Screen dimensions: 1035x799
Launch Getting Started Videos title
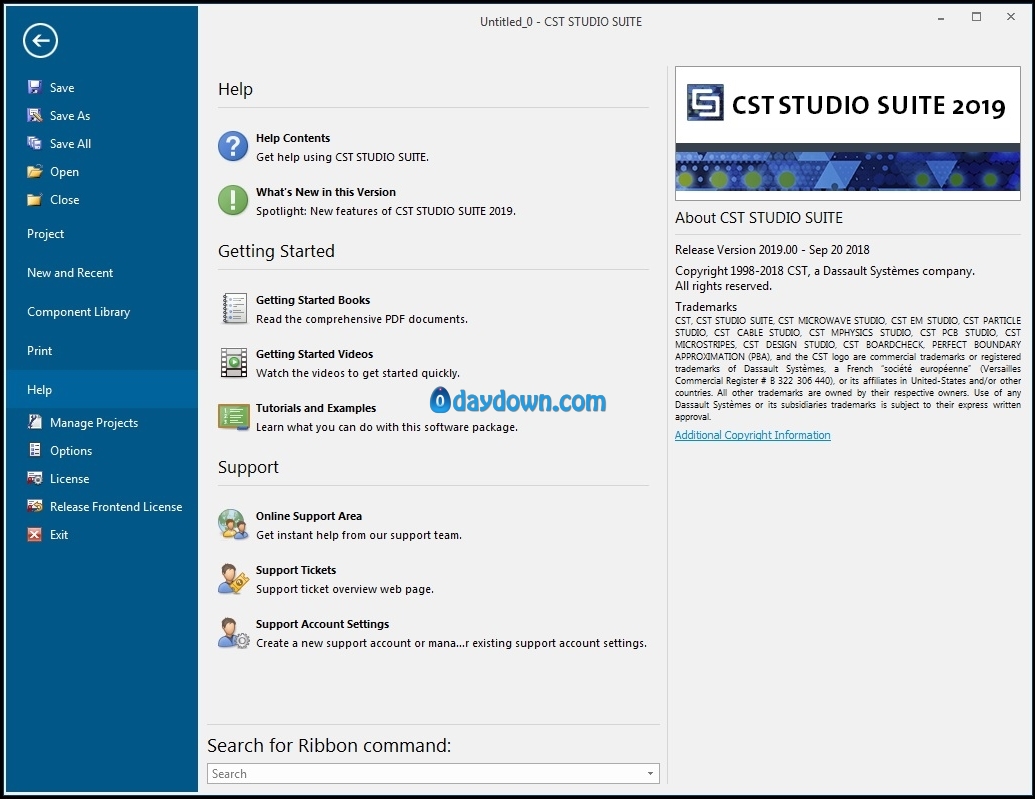click(315, 354)
